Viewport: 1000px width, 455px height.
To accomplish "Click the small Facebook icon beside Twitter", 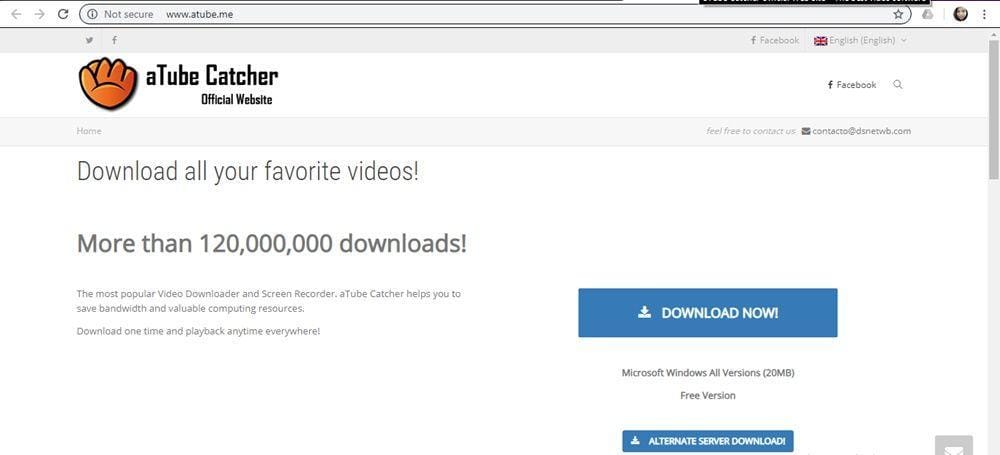I will [114, 40].
